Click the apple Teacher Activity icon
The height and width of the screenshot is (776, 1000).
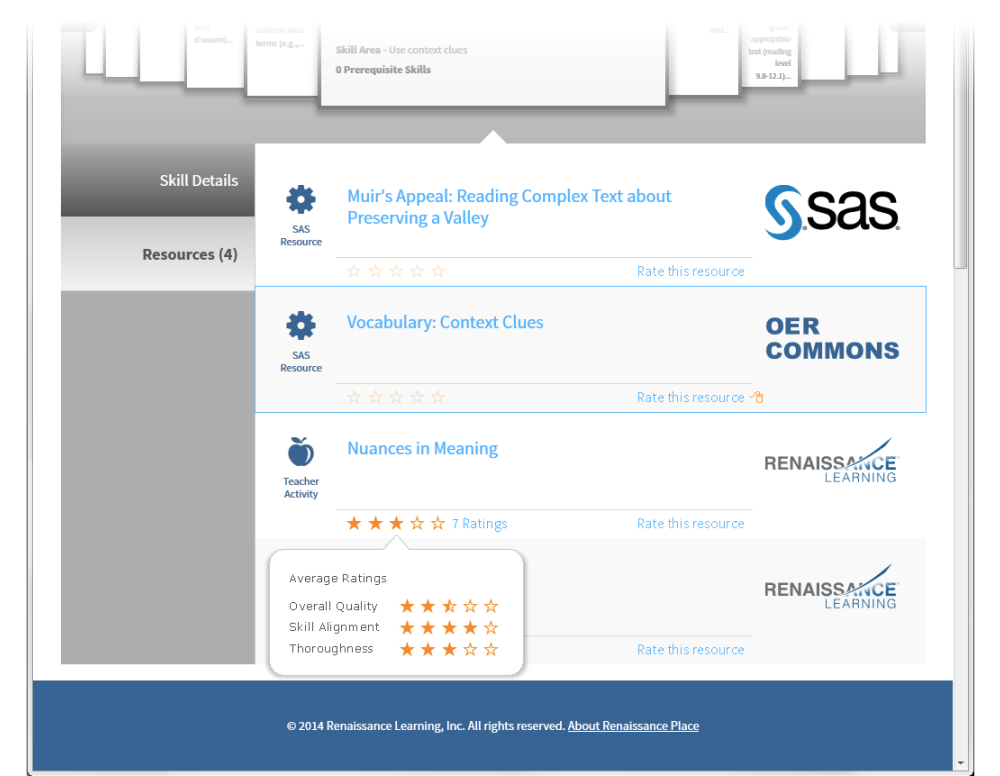click(301, 452)
